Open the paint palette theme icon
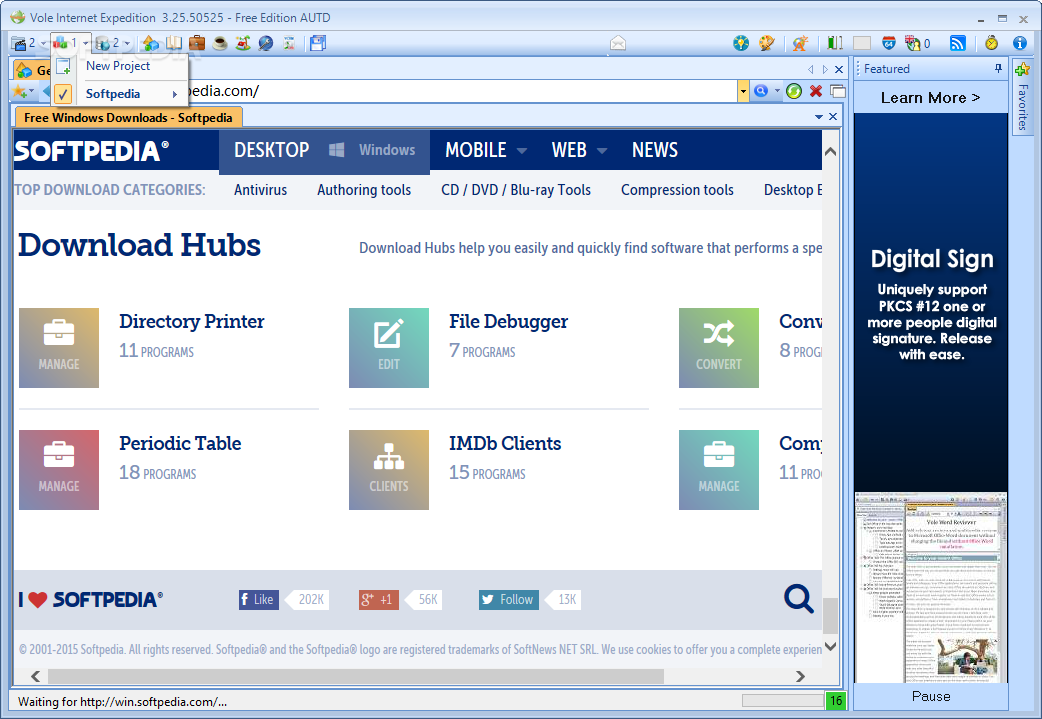Image resolution: width=1042 pixels, height=719 pixels. tap(767, 43)
